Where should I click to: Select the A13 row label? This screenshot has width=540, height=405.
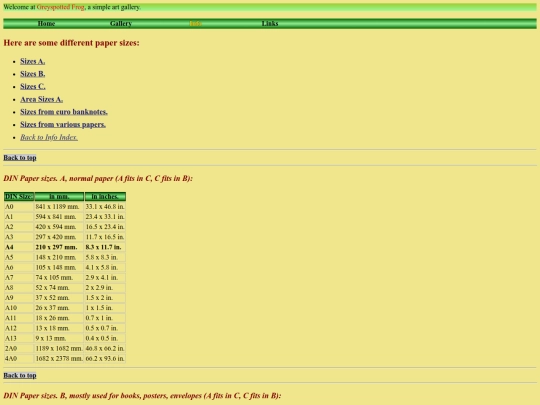(19, 338)
